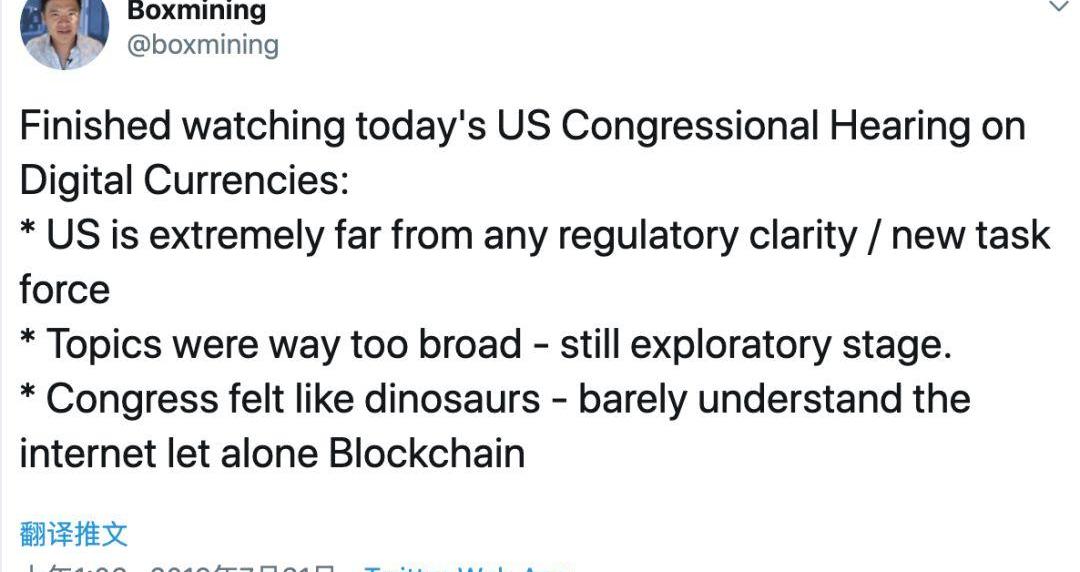Viewport: 1080px width, 572px height.
Task: Click the phrase "regulatory clarity"
Action: [x=707, y=236]
